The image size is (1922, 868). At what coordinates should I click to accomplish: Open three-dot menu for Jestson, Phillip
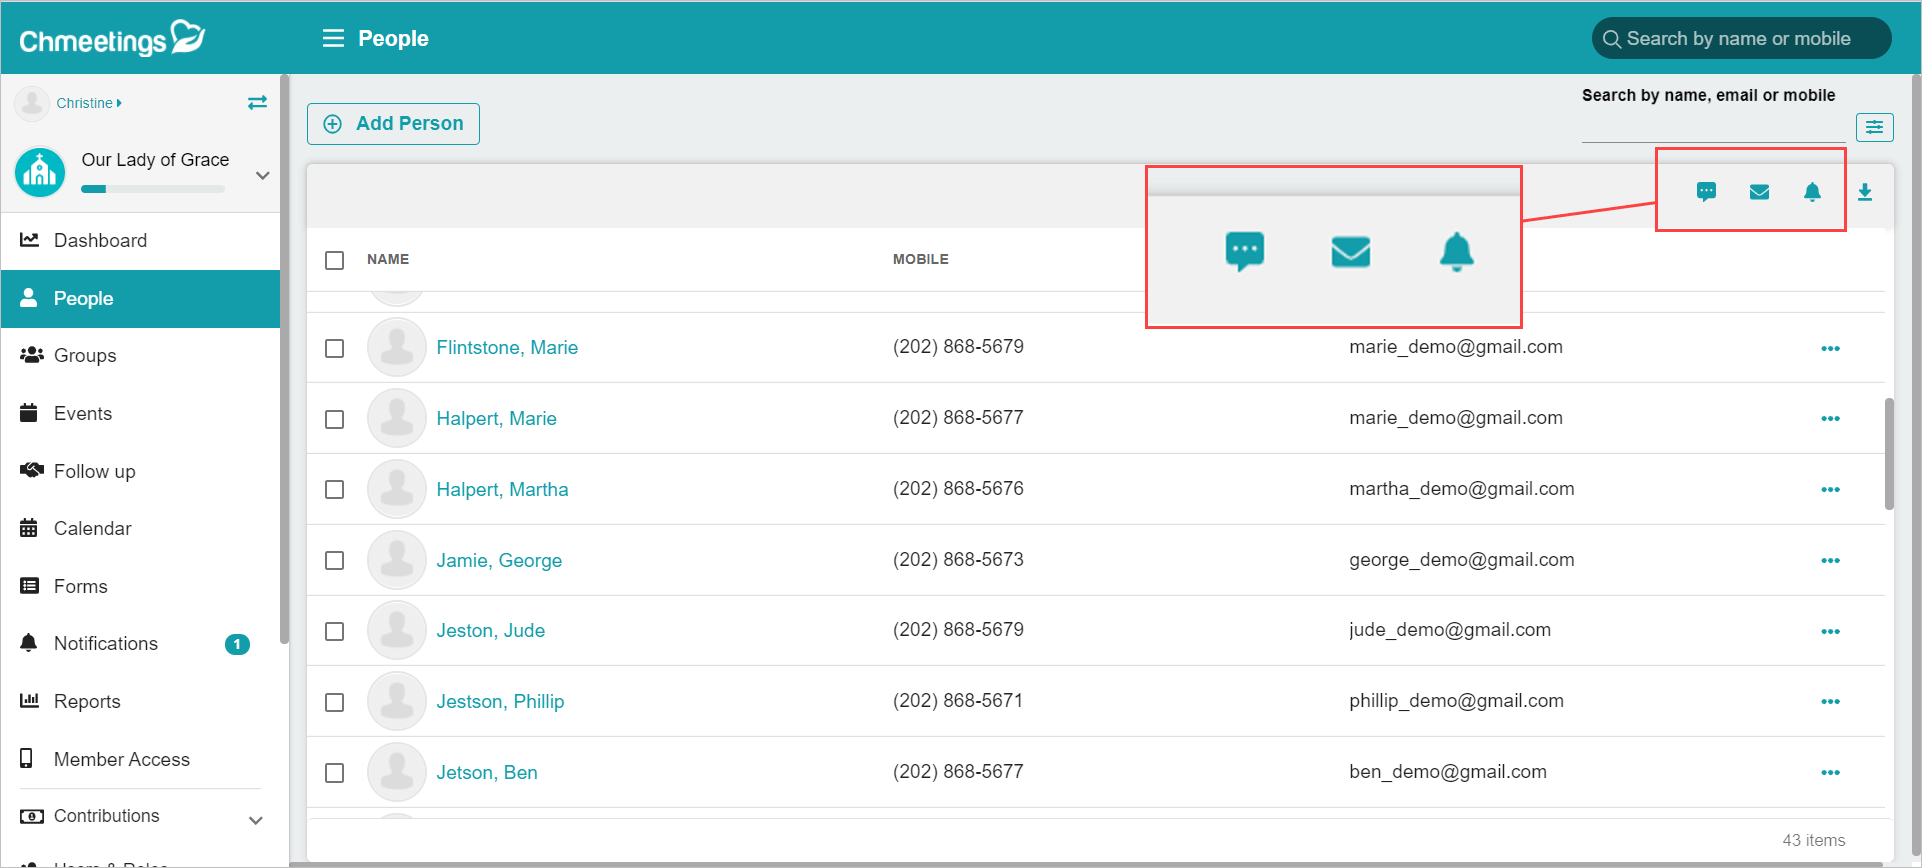click(1830, 702)
